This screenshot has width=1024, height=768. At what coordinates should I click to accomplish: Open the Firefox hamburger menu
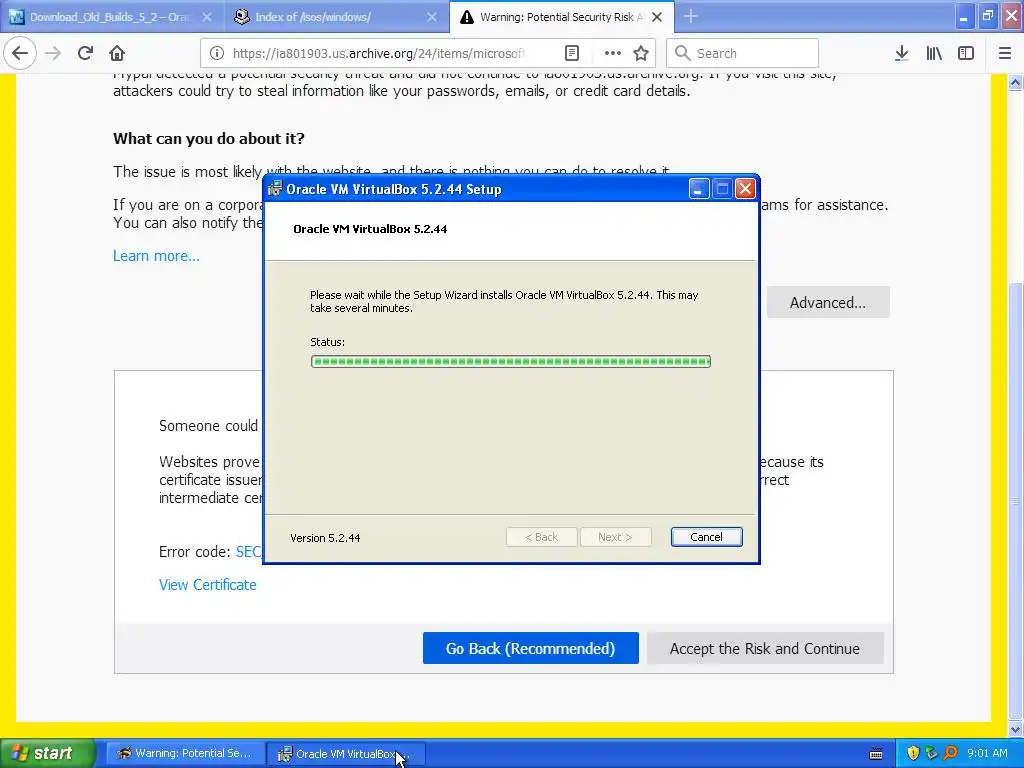pos(1005,53)
